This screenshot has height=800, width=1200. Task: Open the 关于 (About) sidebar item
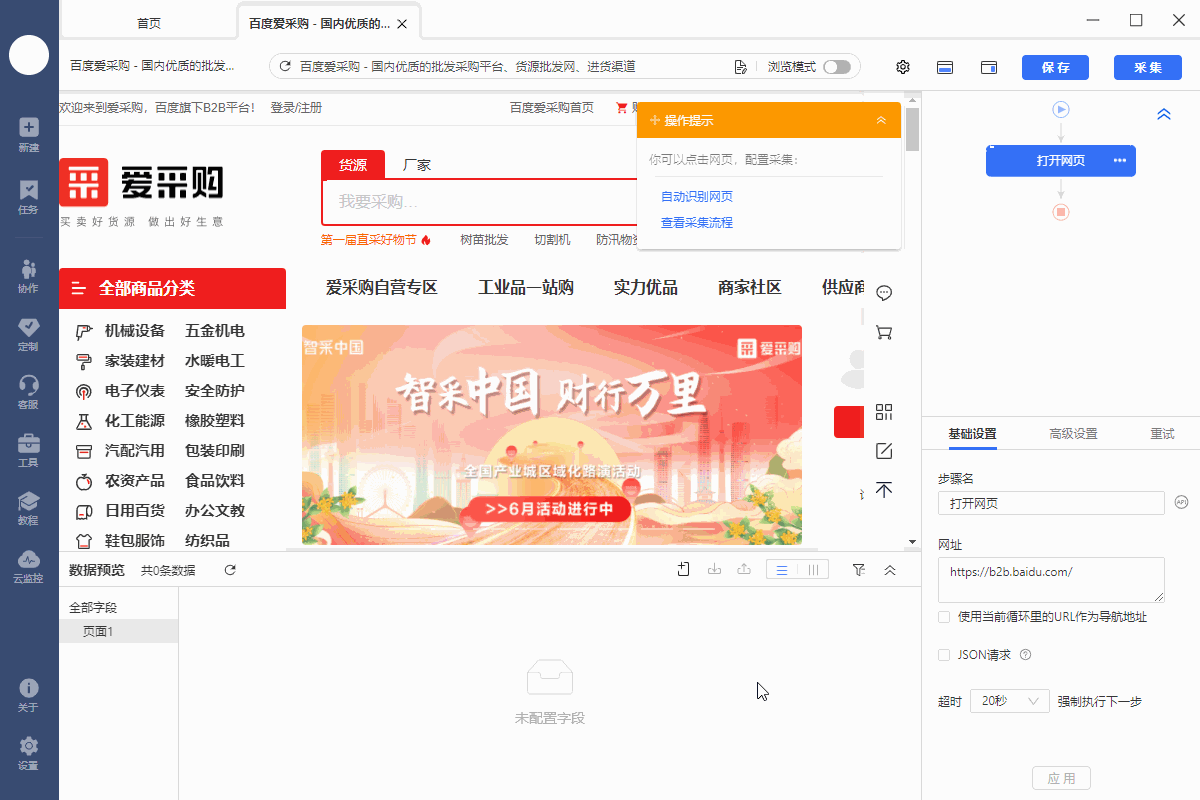click(29, 695)
